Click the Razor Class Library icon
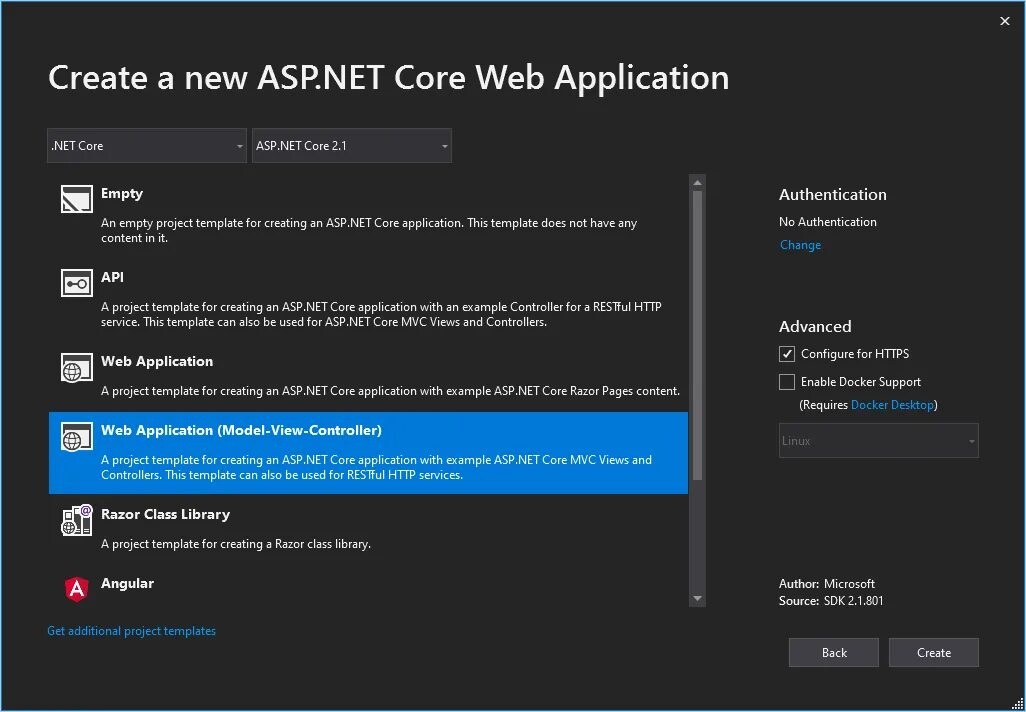 [x=77, y=520]
